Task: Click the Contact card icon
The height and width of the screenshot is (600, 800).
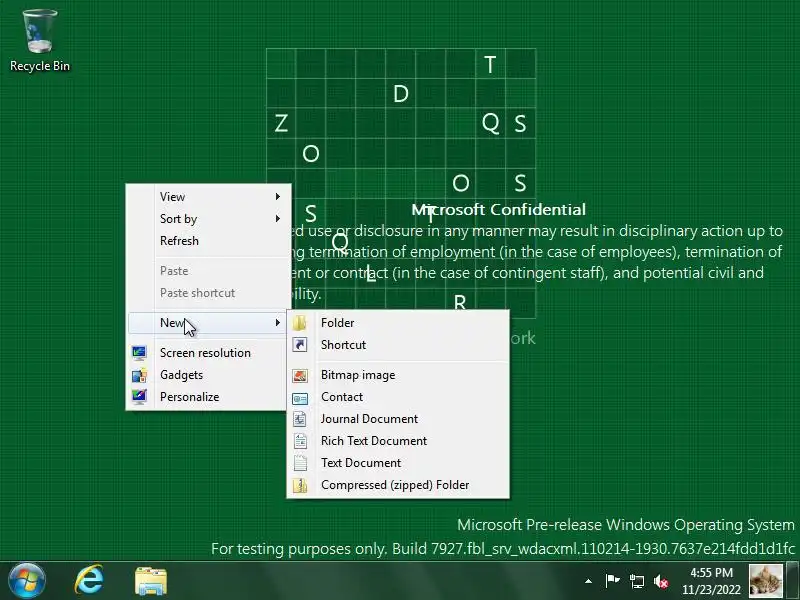Action: click(299, 397)
